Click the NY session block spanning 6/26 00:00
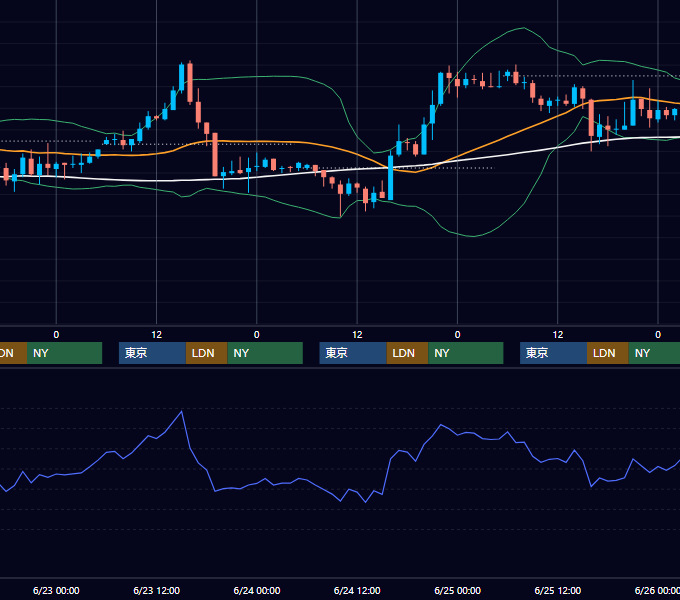 [x=654, y=353]
